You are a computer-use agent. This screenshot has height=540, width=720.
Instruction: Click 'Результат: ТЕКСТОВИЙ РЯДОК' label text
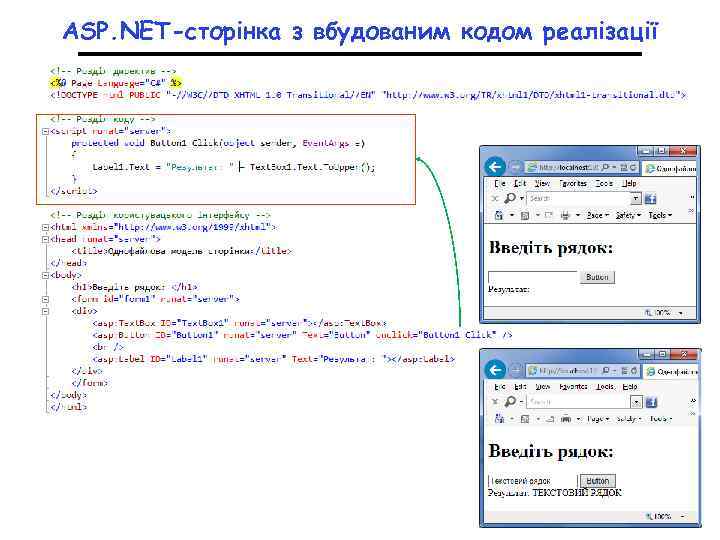click(x=555, y=493)
